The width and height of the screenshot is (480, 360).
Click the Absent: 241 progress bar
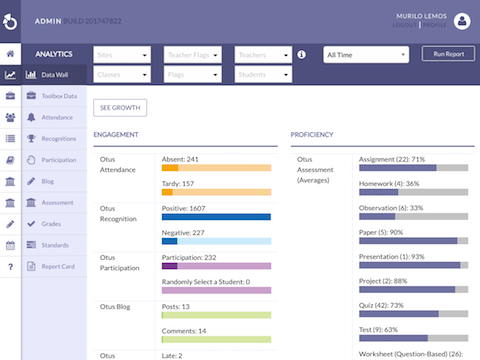(216, 168)
